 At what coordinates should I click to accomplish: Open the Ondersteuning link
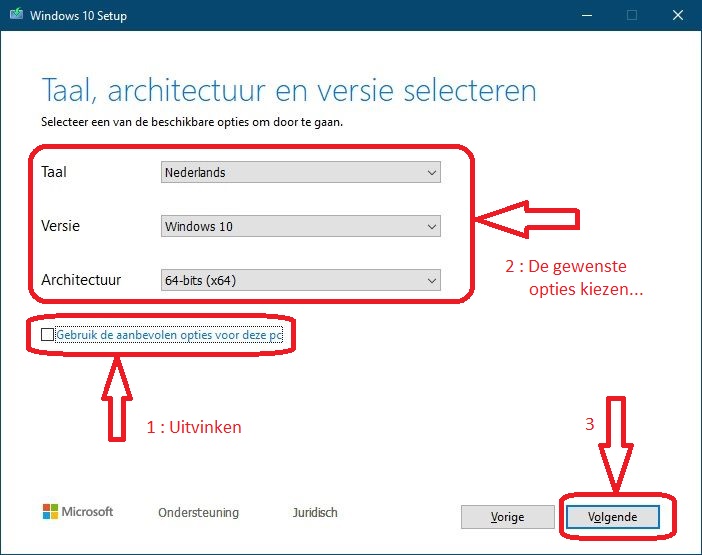click(x=198, y=512)
